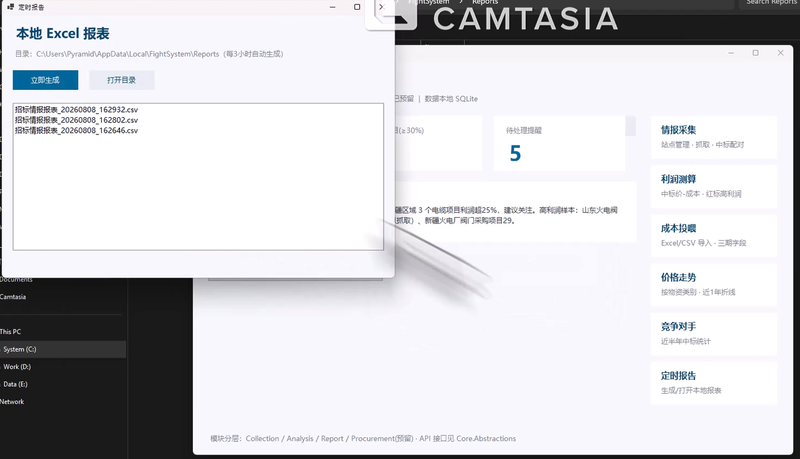This screenshot has width=800, height=459.
Task: Open the 竞争对手 module card
Action: click(713, 334)
